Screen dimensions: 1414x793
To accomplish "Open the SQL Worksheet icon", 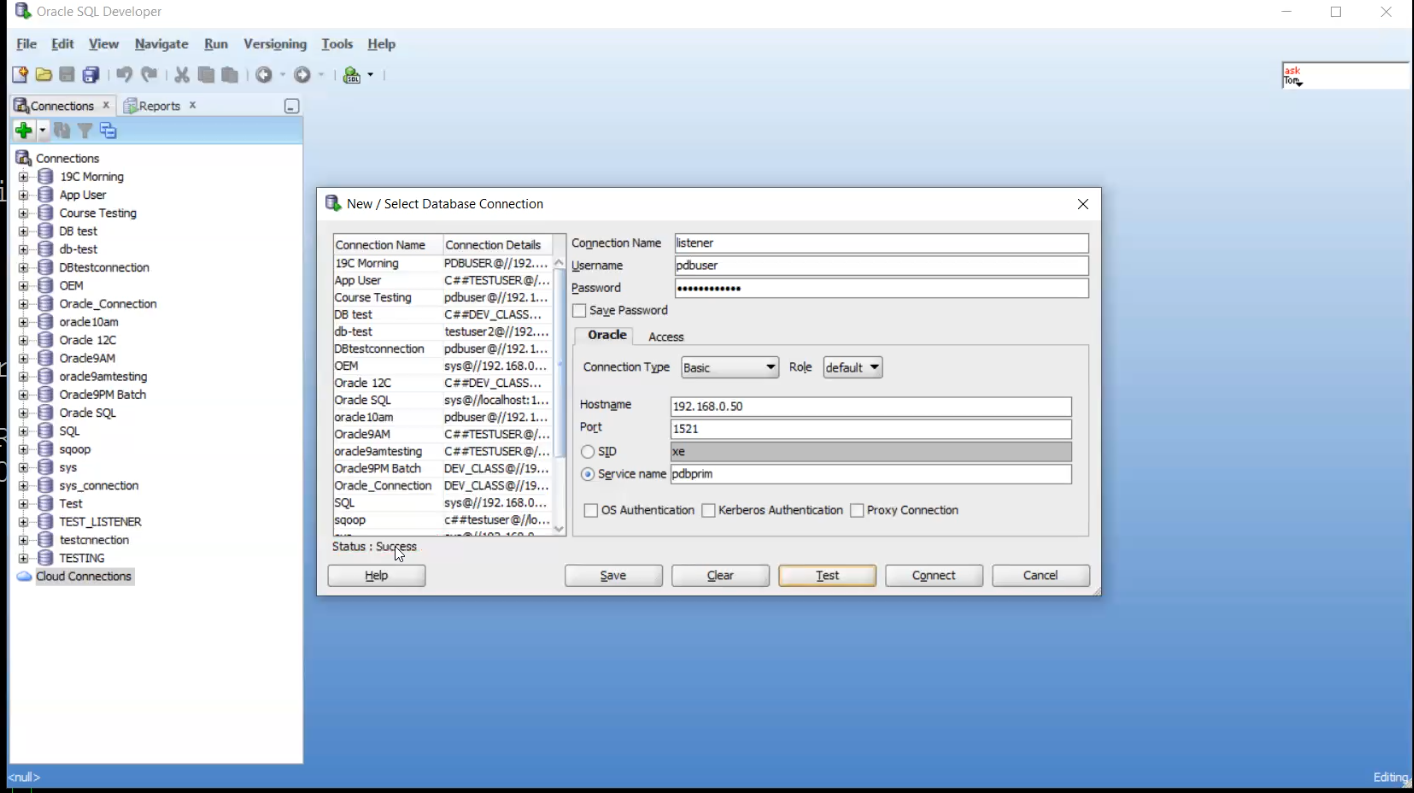I will click(x=352, y=75).
